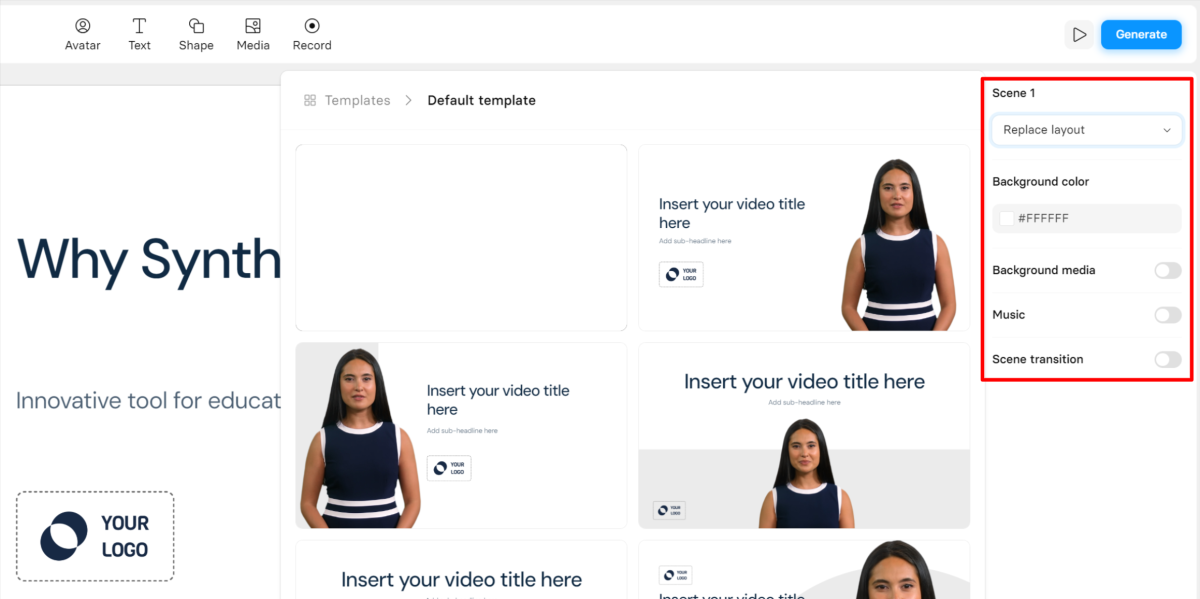Image resolution: width=1200 pixels, height=599 pixels.
Task: Click the YOUR LOGO placeholder on canvas
Action: click(x=95, y=536)
